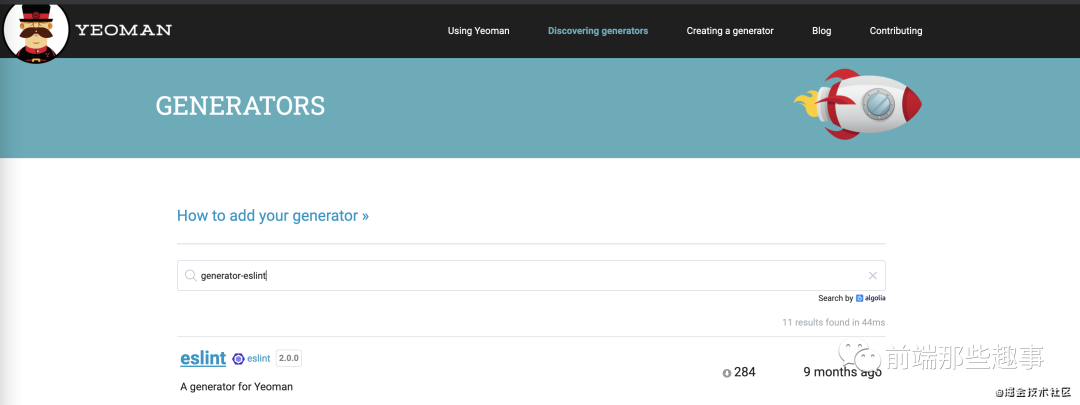Go to Creating a generator
Image resolution: width=1080 pixels, height=405 pixels.
click(730, 31)
